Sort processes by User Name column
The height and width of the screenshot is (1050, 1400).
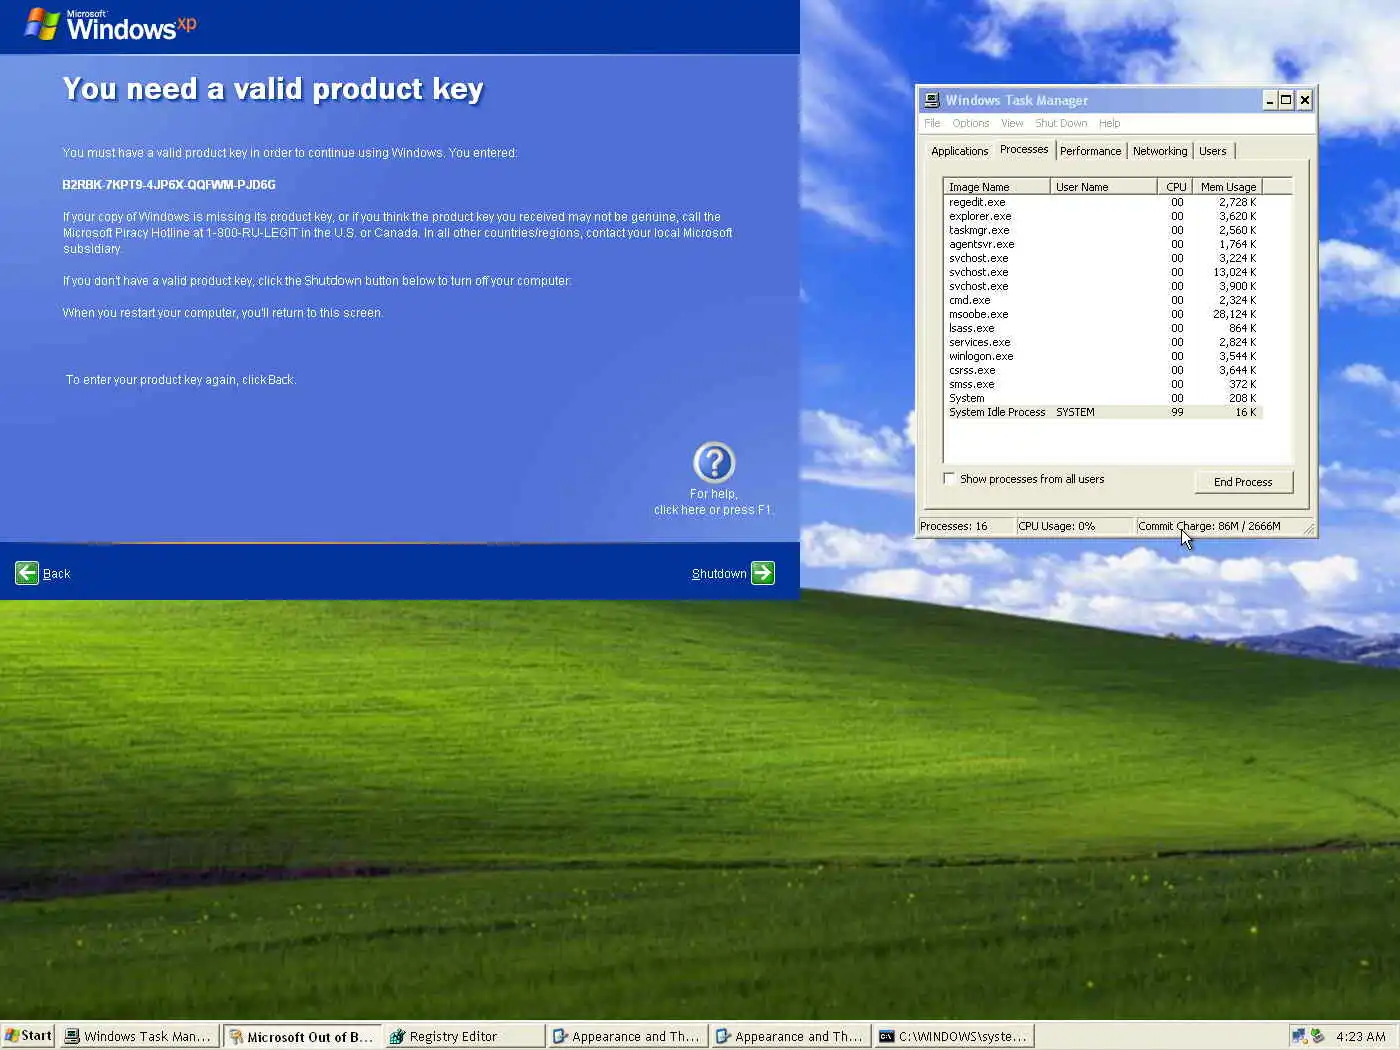(1104, 187)
